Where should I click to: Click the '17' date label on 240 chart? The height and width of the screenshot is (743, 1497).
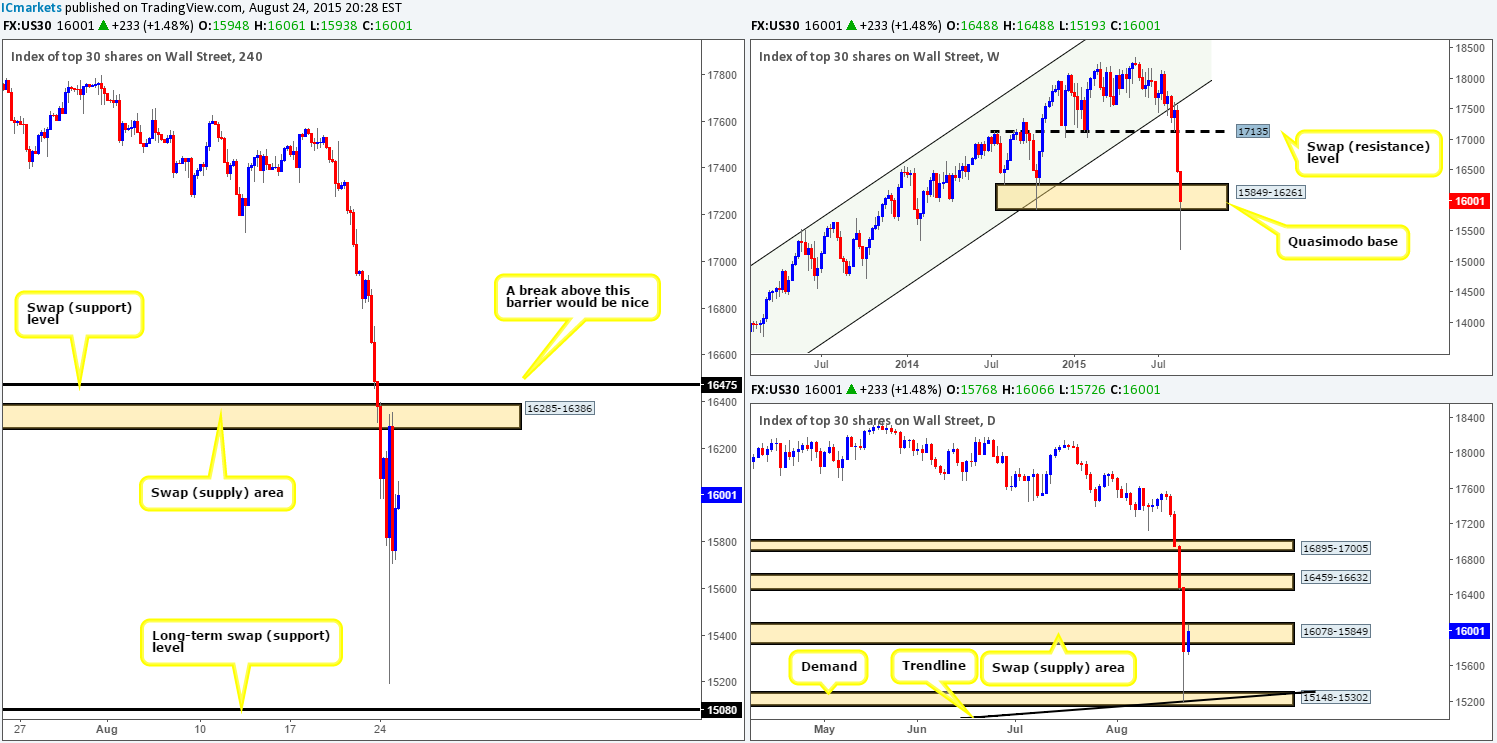290,730
